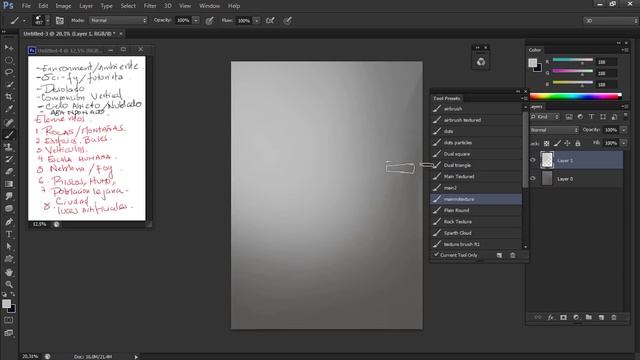Screen dimensions: 640x360
Task: Toggle lock position for layer
Action: pyautogui.click(x=567, y=143)
